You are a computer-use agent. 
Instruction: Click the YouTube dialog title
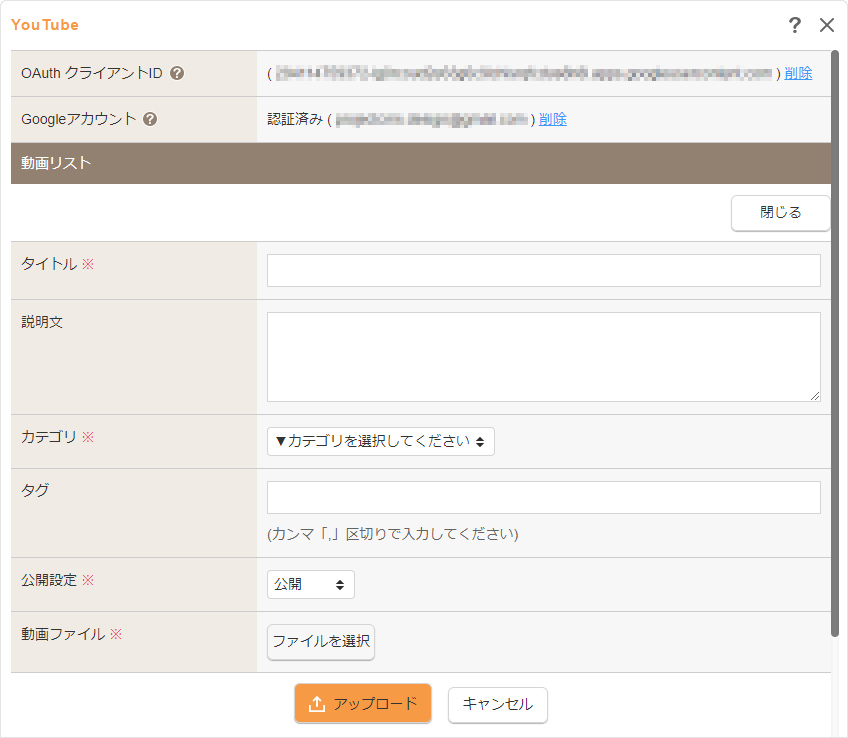(x=45, y=25)
